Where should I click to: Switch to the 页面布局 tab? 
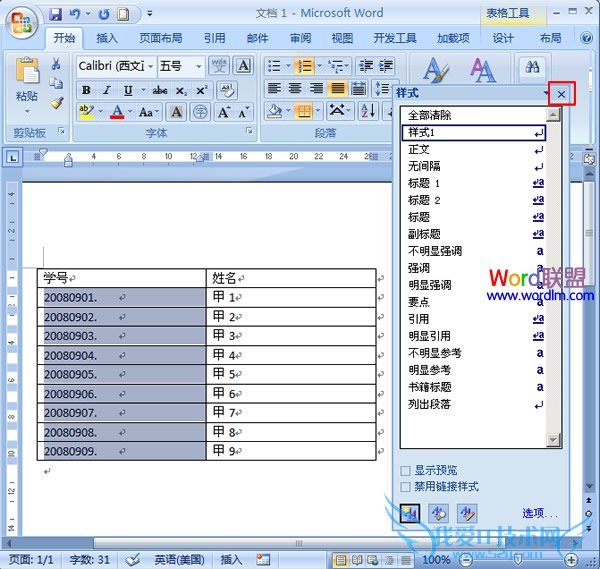pyautogui.click(x=161, y=38)
